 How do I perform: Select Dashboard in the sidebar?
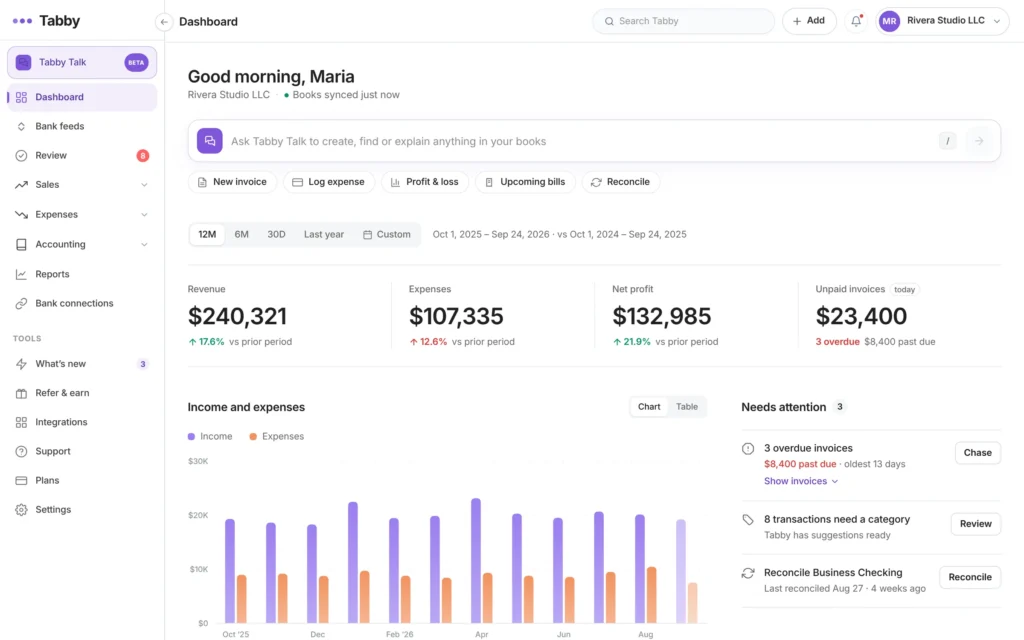coord(82,97)
